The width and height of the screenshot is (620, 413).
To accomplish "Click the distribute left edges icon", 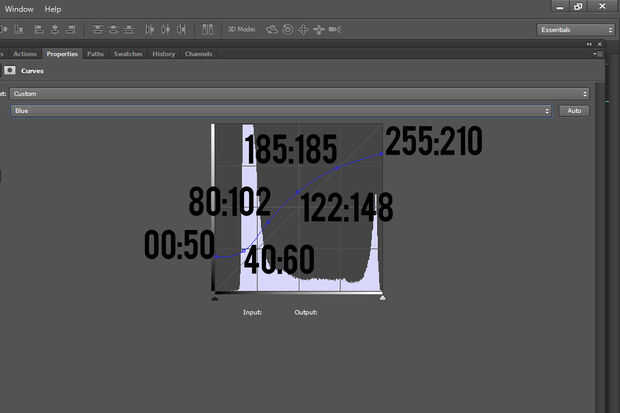I will click(149, 29).
